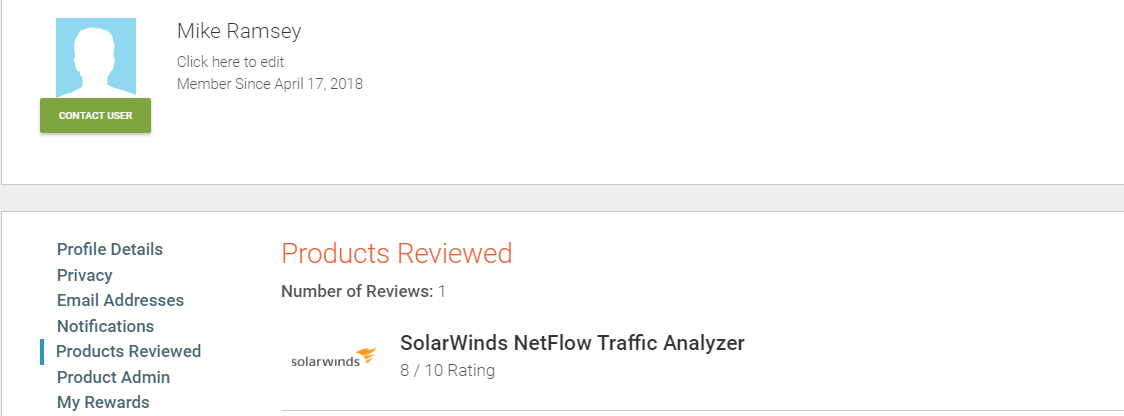Click the blue active marker beside Products Reviewed
The image size is (1124, 416).
coord(42,351)
